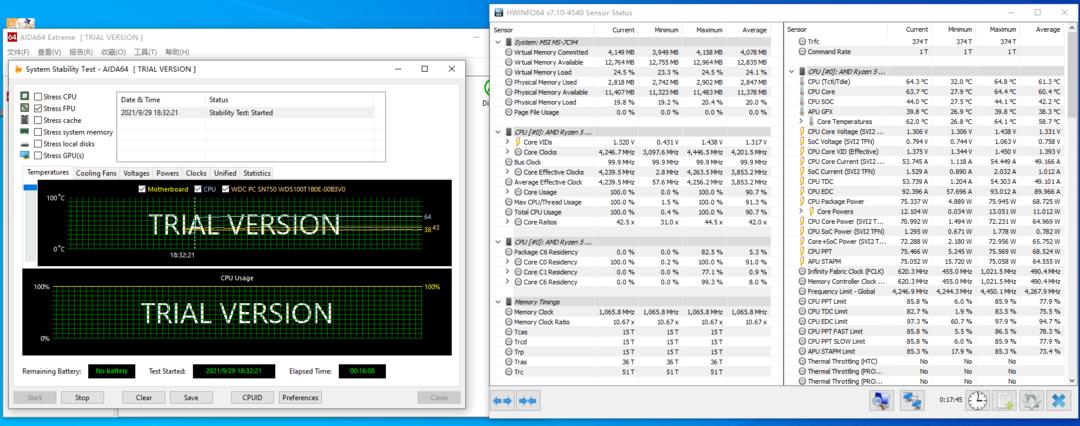Open the Powers tab
Image resolution: width=1080 pixels, height=426 pixels.
167,173
